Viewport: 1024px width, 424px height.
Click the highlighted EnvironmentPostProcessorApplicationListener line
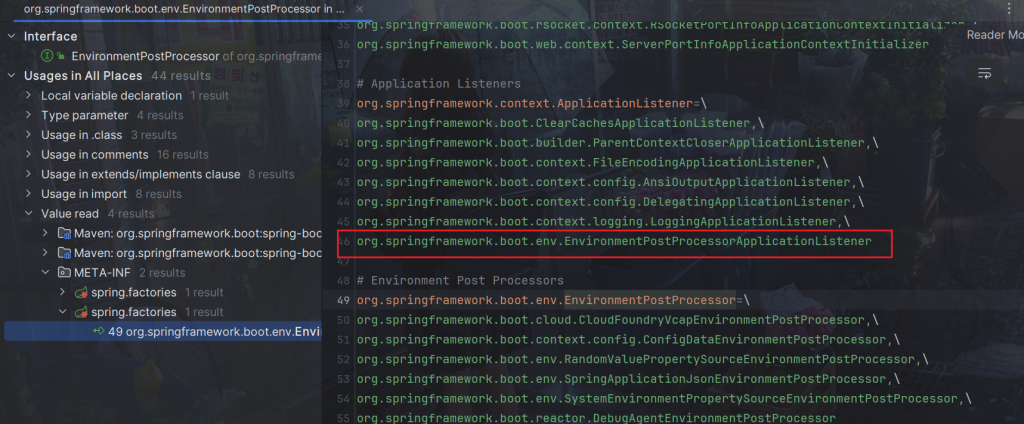click(613, 242)
